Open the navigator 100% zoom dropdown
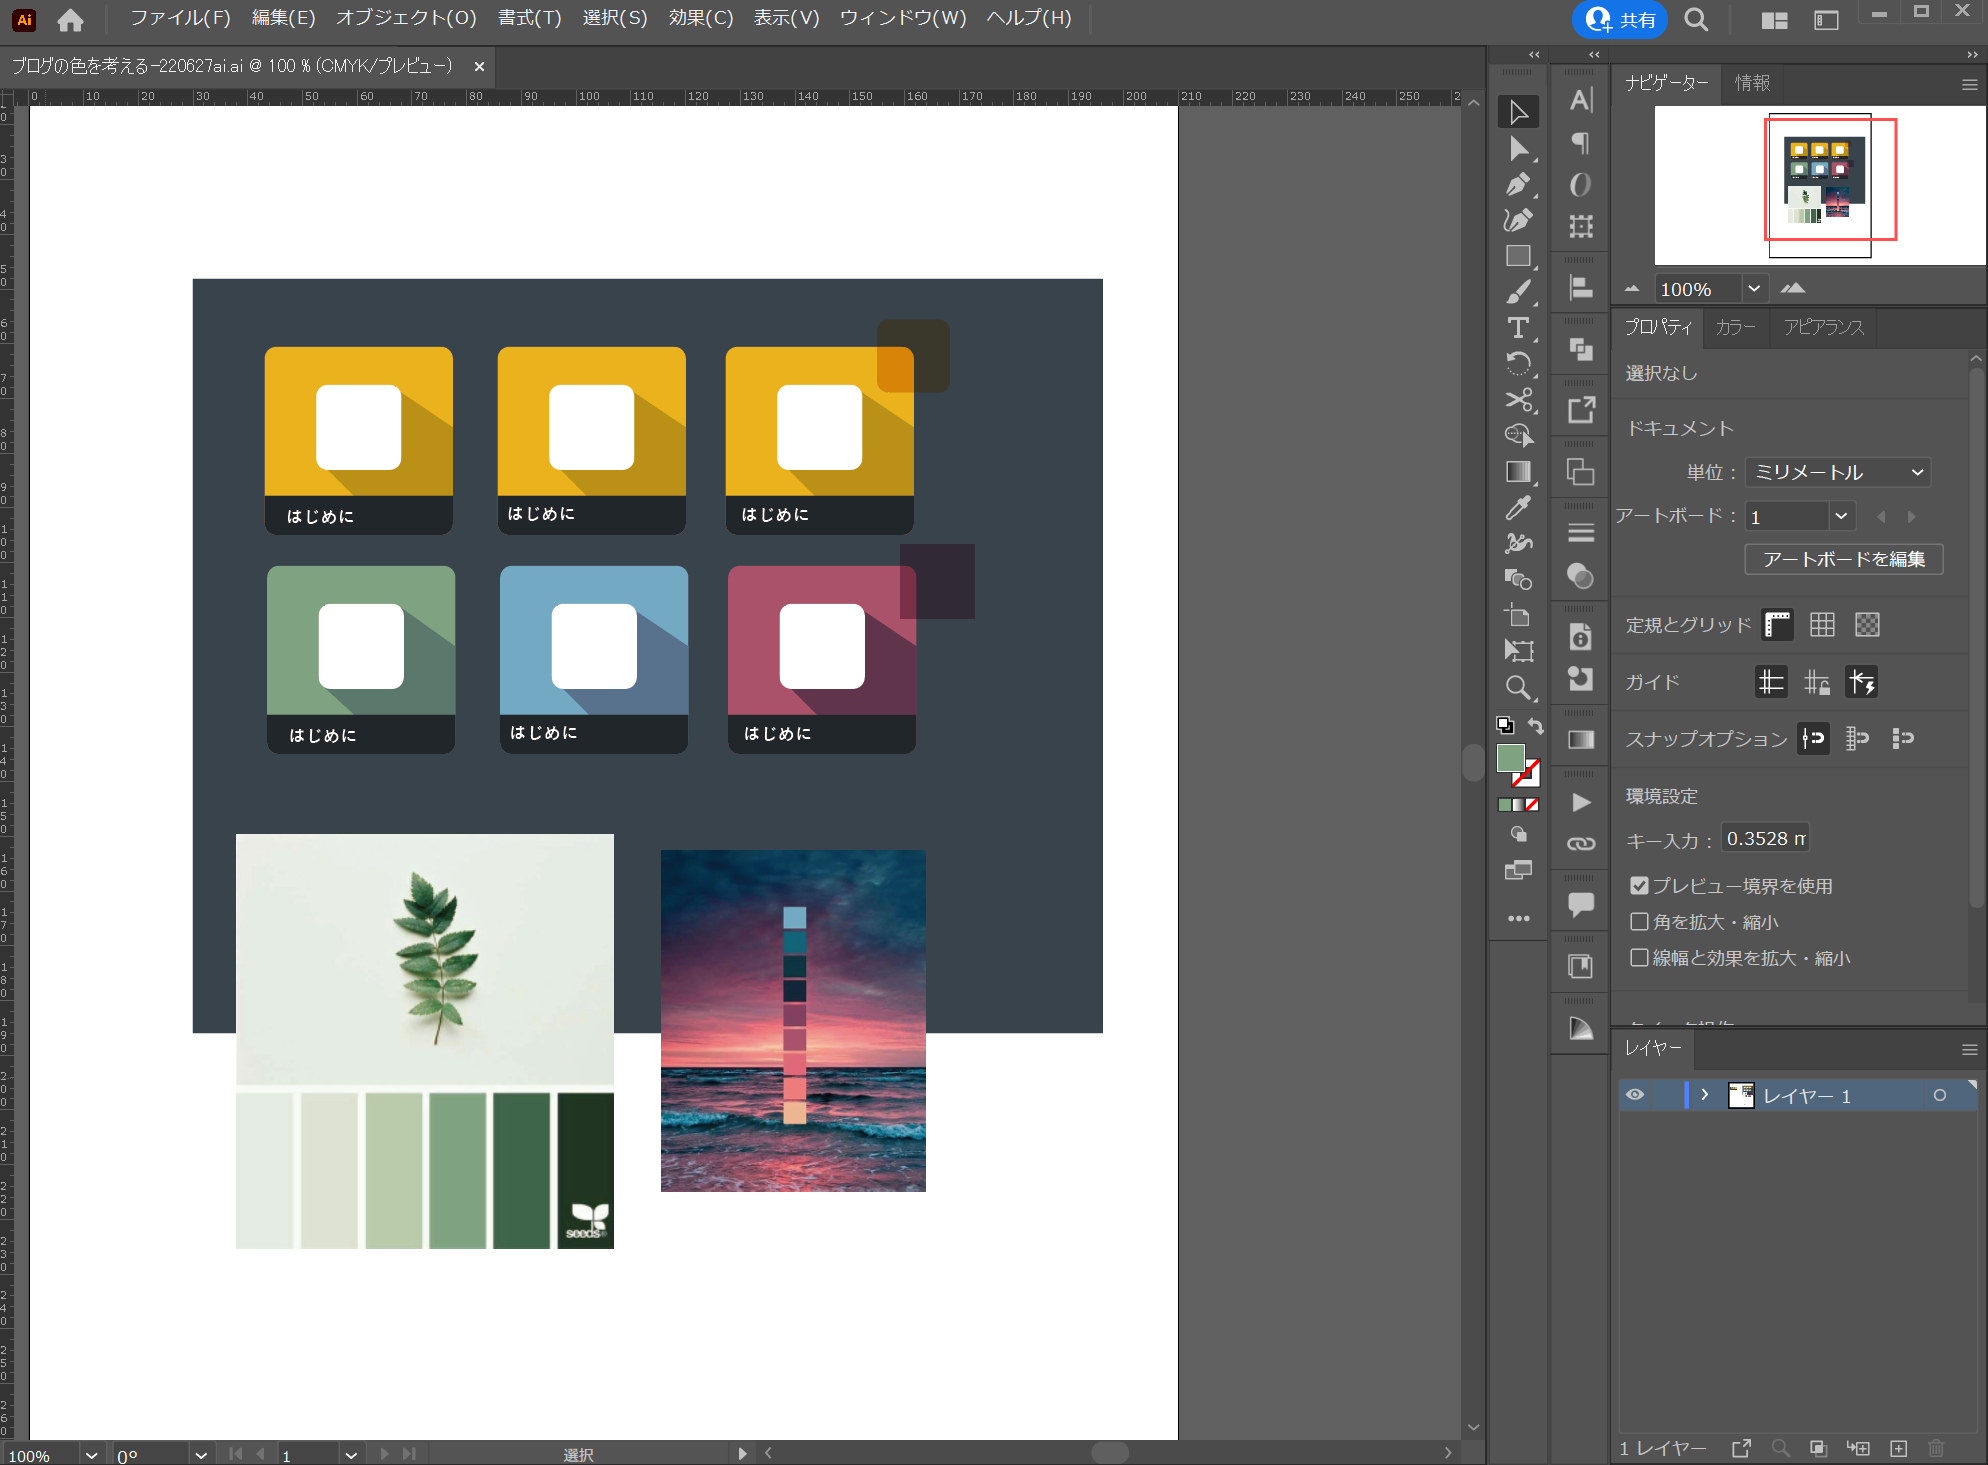 [x=1754, y=289]
